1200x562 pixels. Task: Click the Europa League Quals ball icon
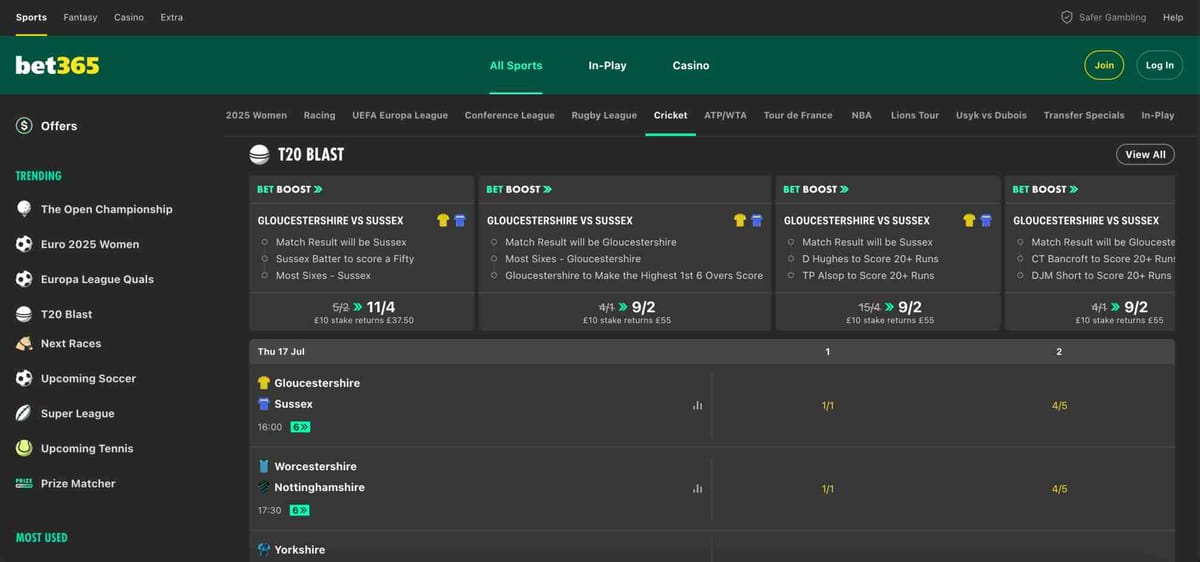click(24, 279)
